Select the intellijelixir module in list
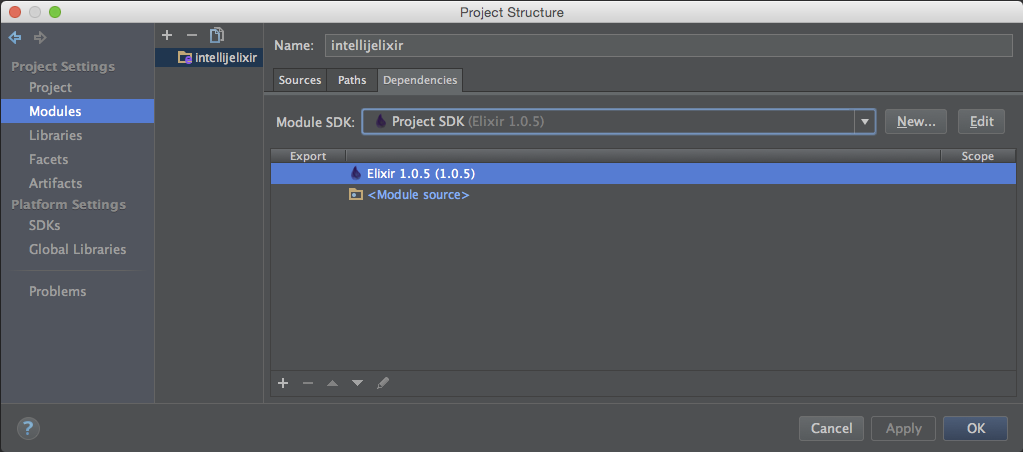The width and height of the screenshot is (1023, 452). [218, 58]
